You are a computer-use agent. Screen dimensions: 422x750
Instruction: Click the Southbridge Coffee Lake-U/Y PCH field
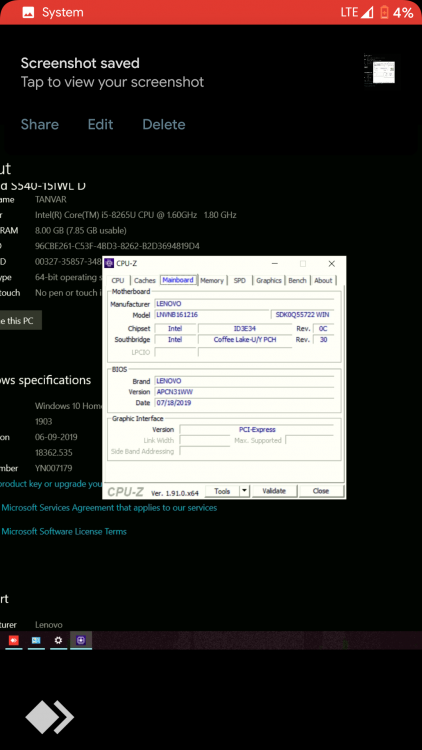click(x=245, y=340)
